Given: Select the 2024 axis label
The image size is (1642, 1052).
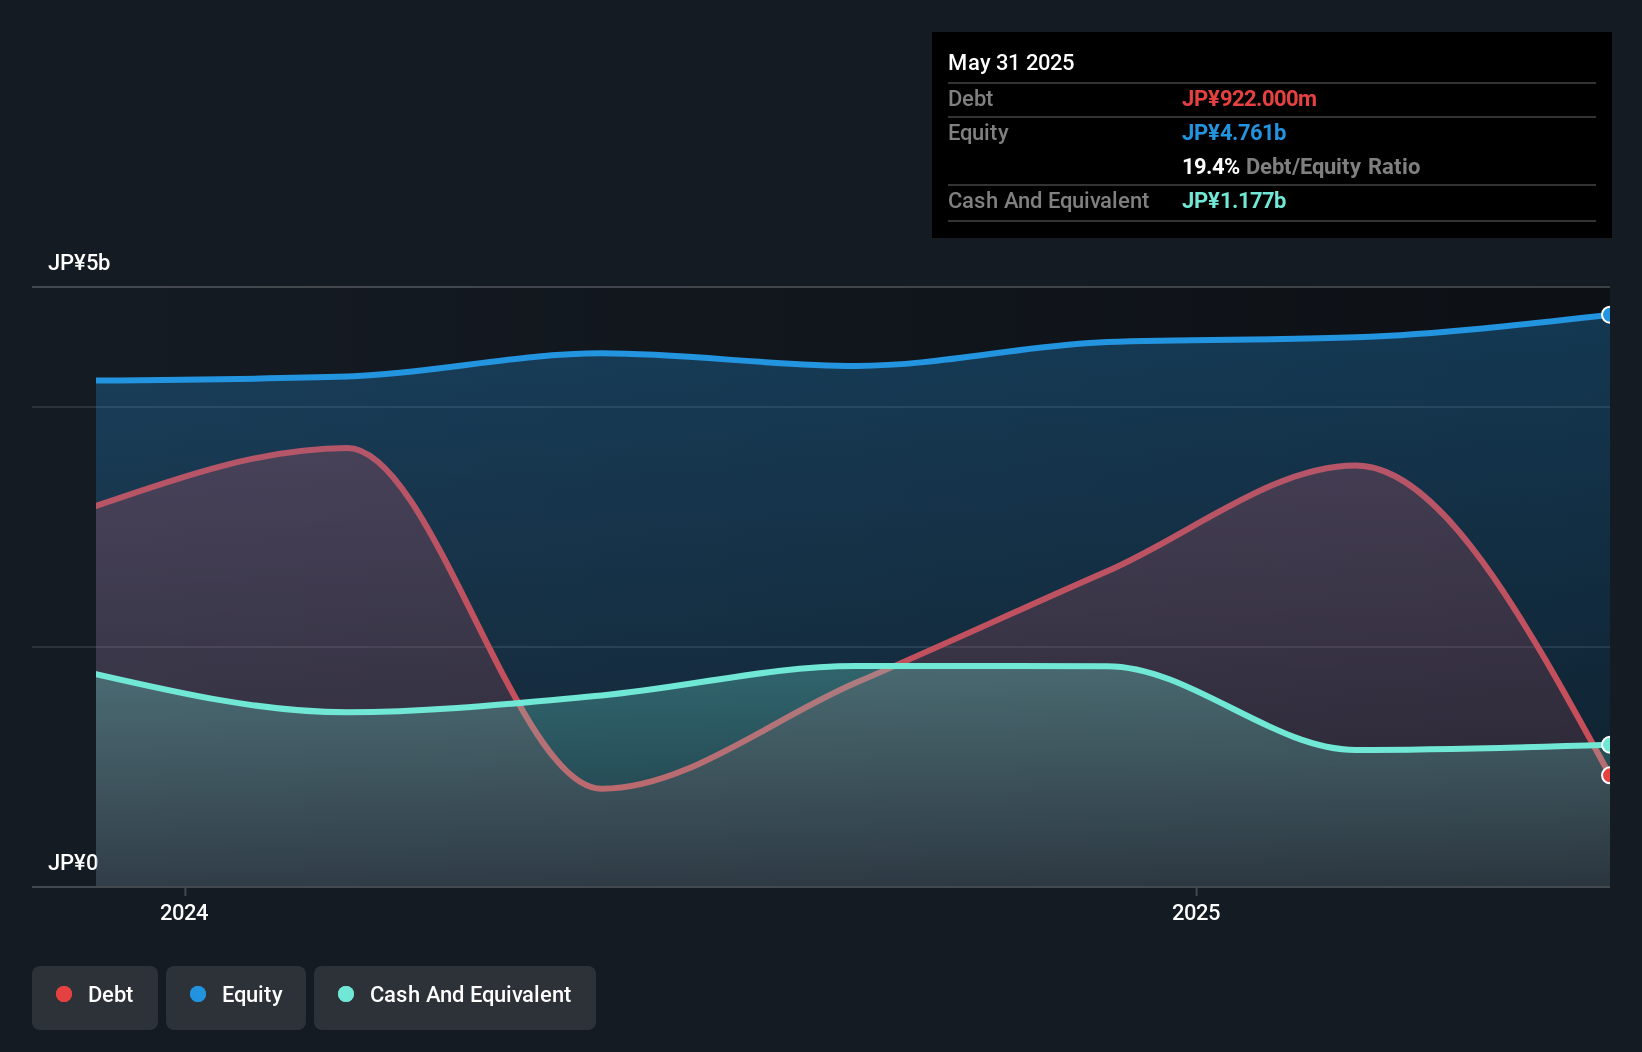Looking at the screenshot, I should 184,912.
